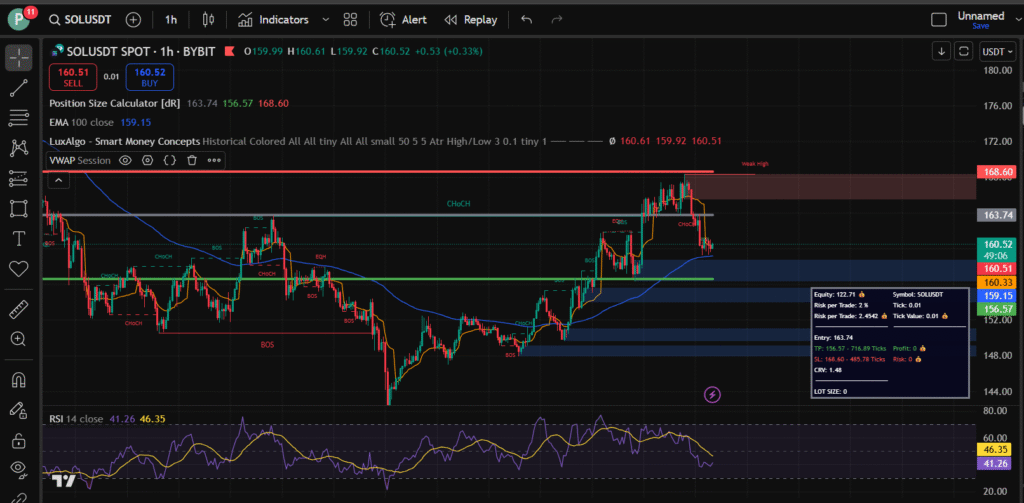Select LuxAlgo Smart Money Concepts legend

tap(125, 141)
